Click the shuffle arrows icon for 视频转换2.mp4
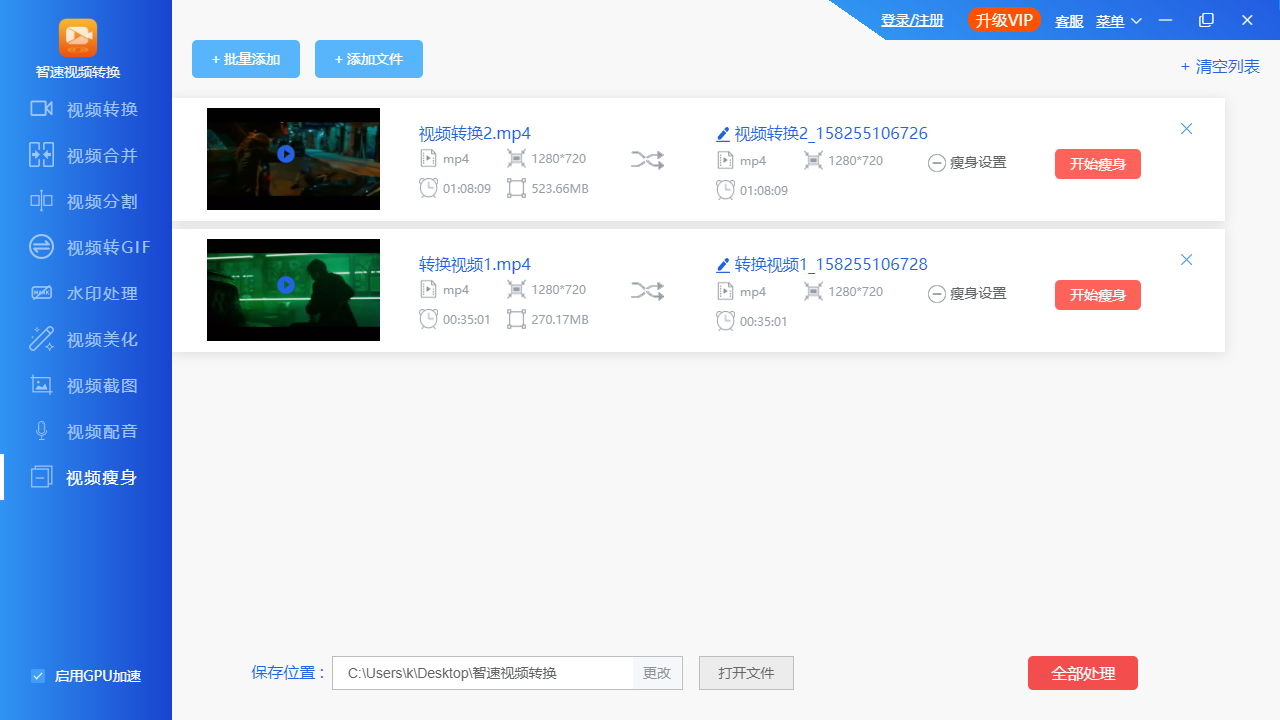This screenshot has width=1280, height=720. 647,160
